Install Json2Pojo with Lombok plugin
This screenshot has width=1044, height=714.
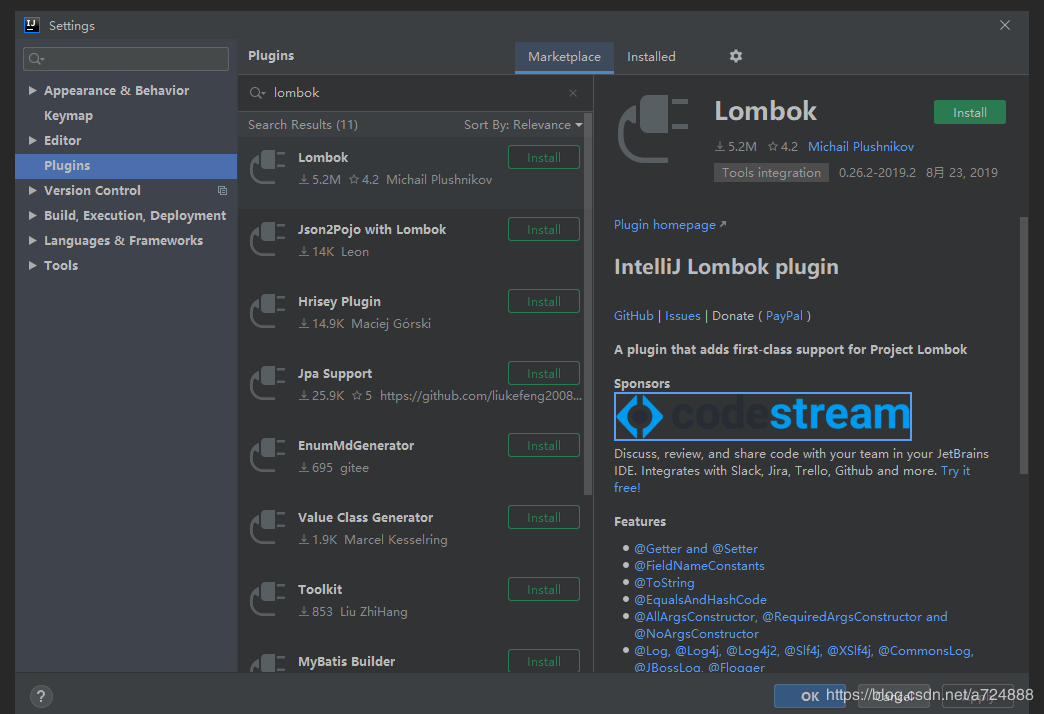pos(543,230)
